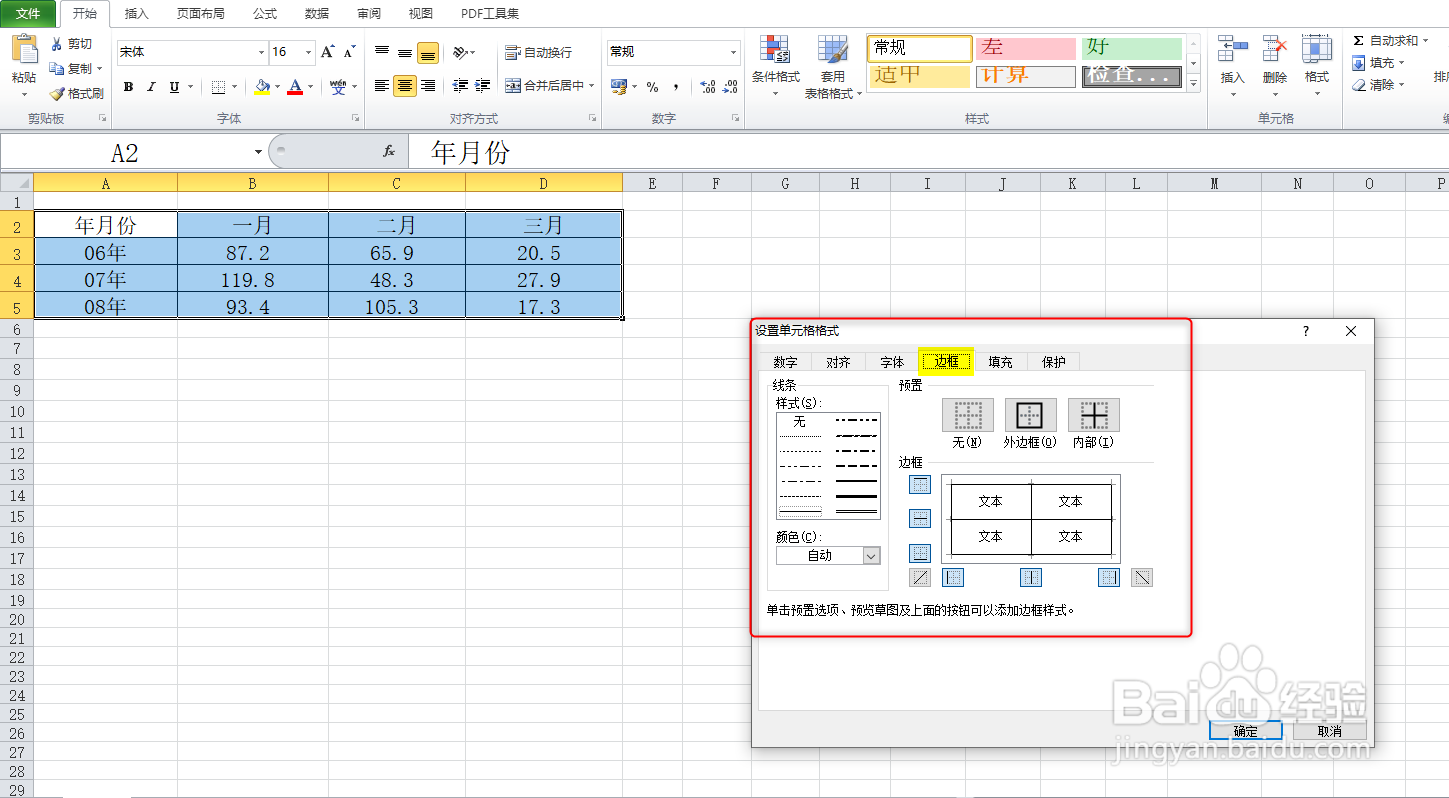Toggle top vertical alignment

pyautogui.click(x=382, y=52)
